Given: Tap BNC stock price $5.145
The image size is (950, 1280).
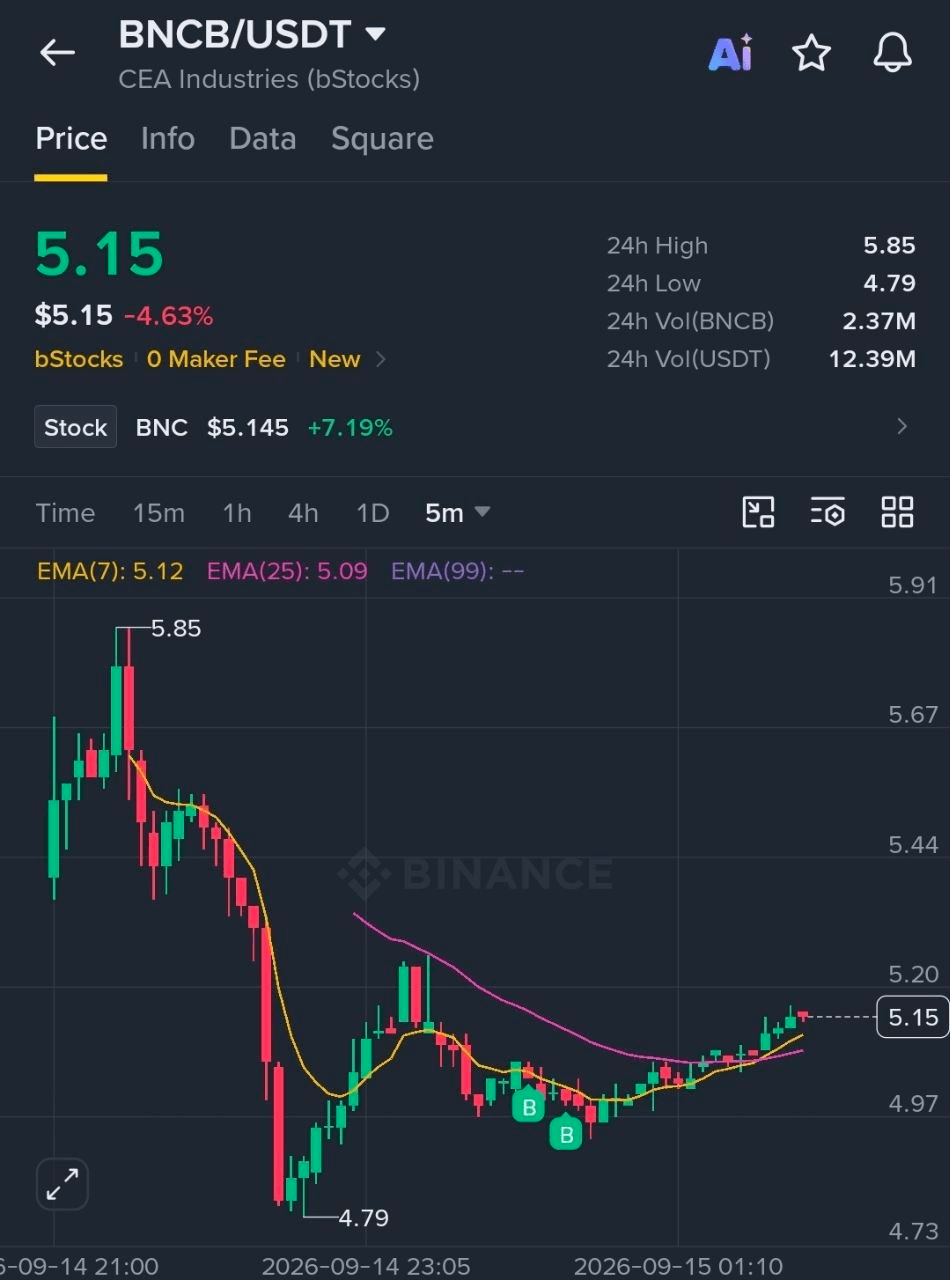Looking at the screenshot, I should point(248,428).
